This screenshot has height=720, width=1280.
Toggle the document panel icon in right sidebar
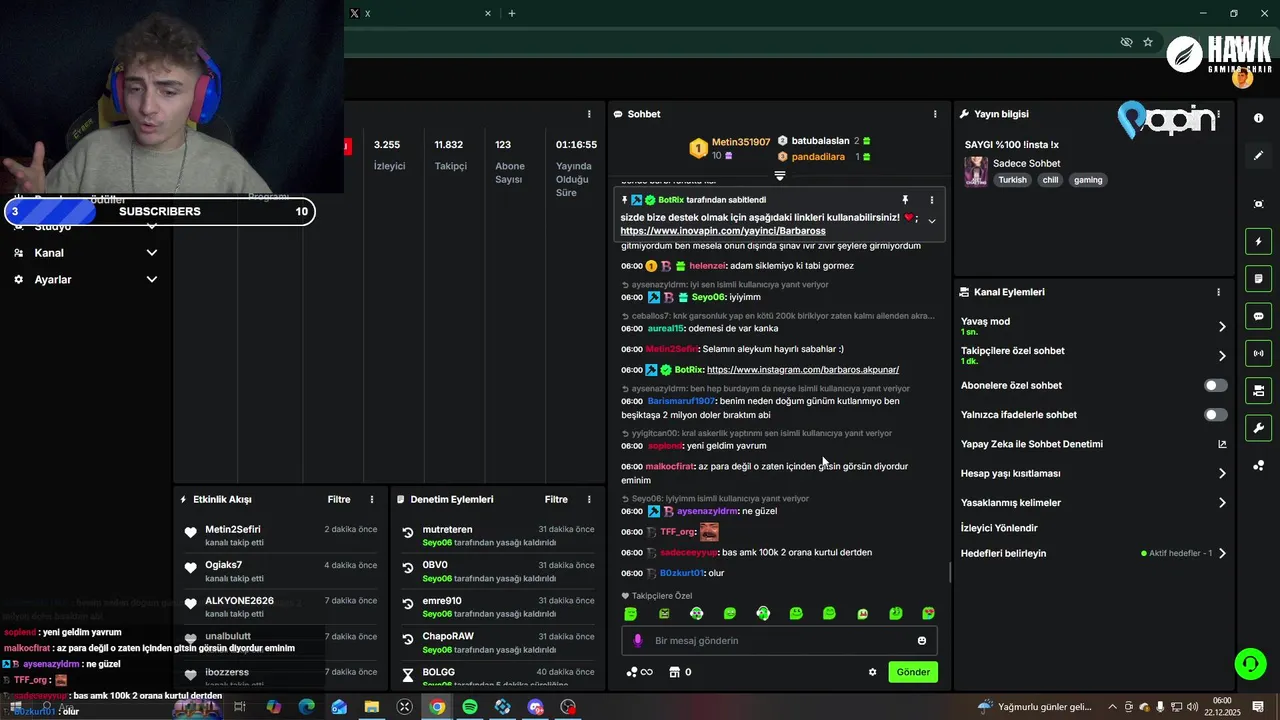pos(1258,278)
